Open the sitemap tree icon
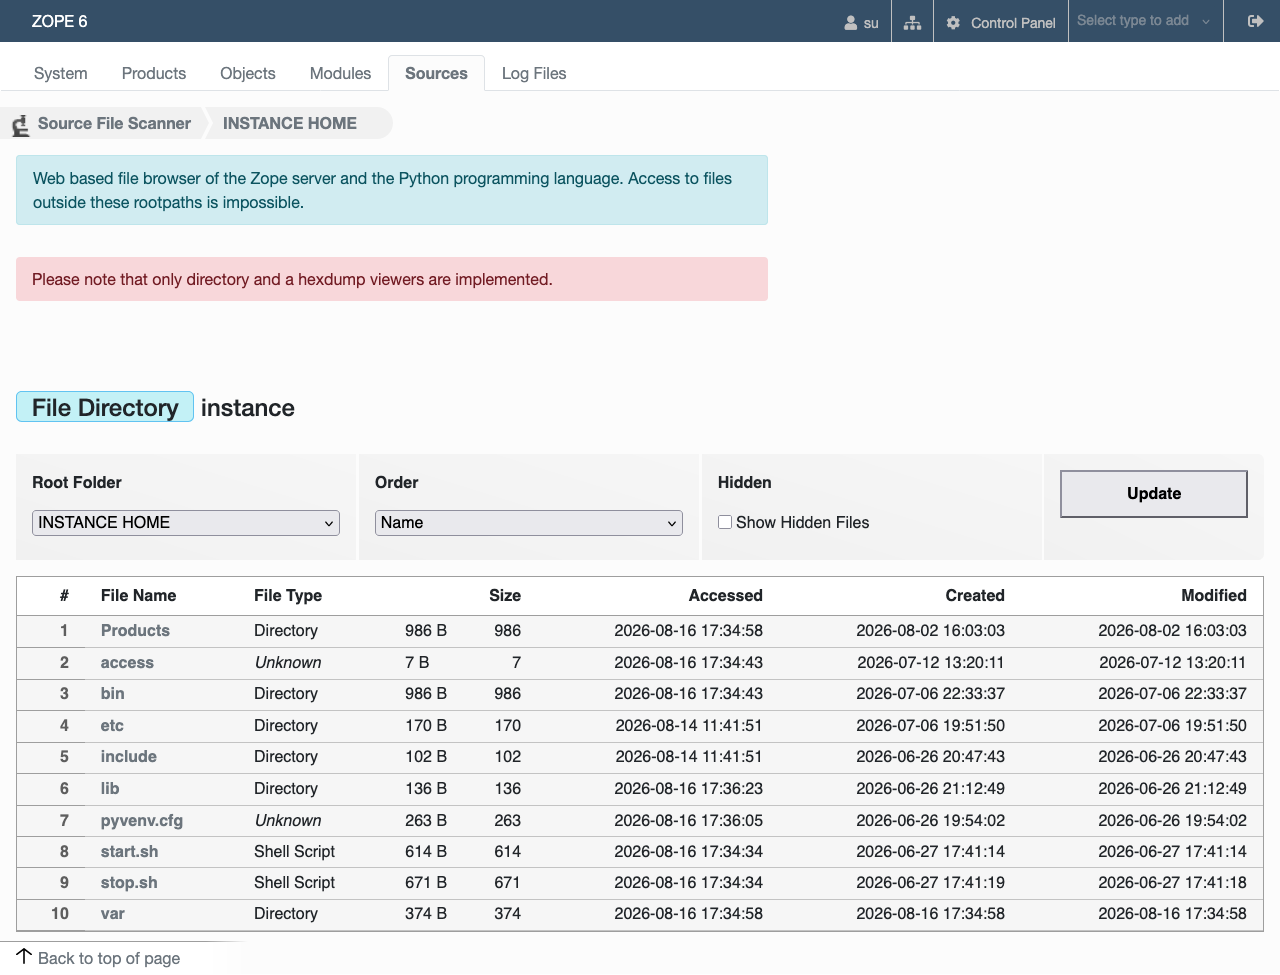Image resolution: width=1280 pixels, height=975 pixels. (x=912, y=22)
